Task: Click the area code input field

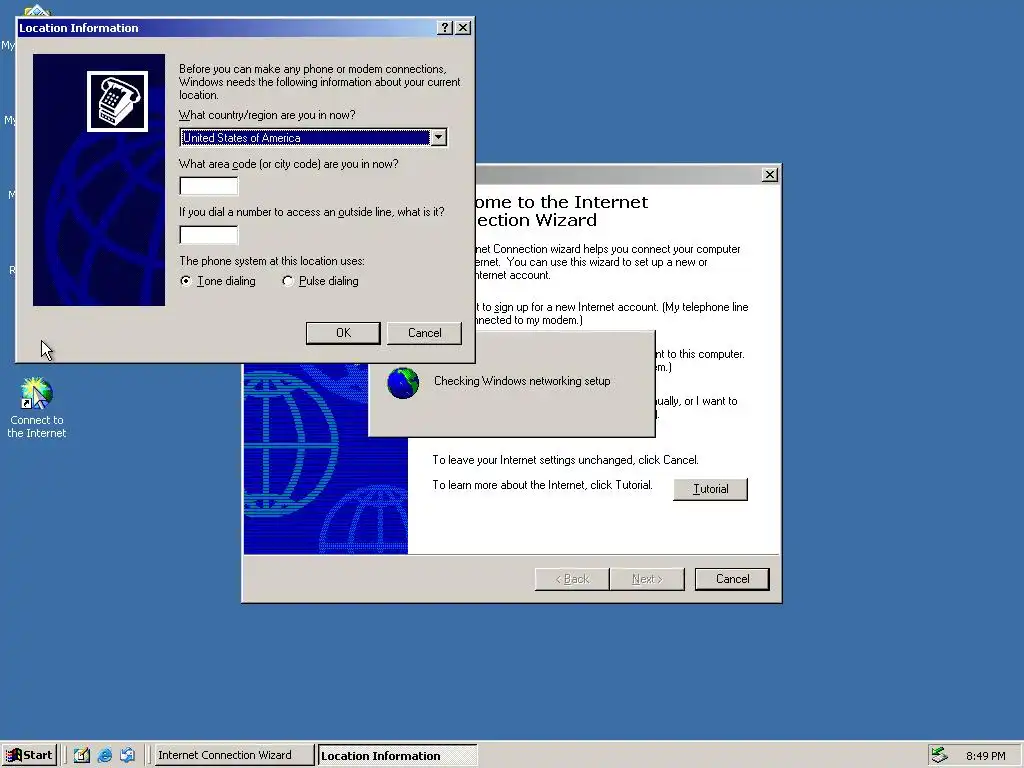Action: pyautogui.click(x=209, y=186)
